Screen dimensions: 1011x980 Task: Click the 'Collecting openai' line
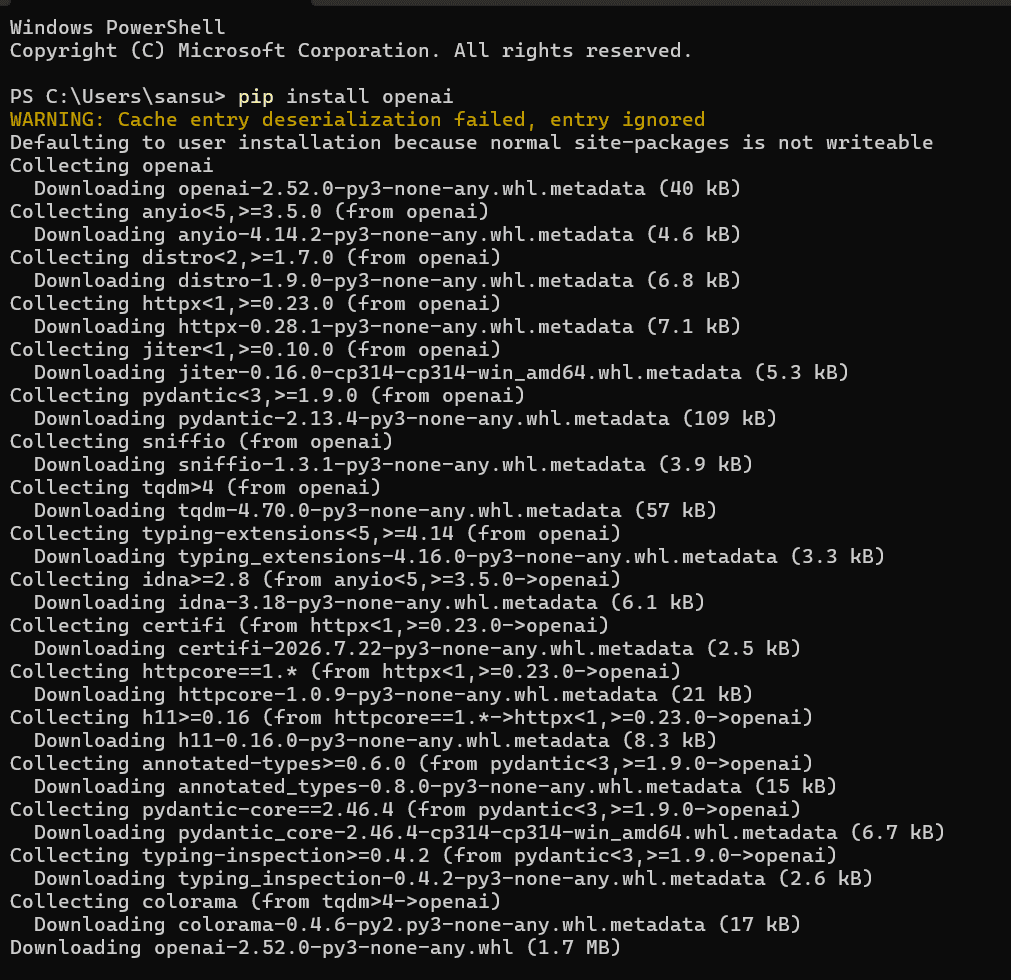[x=112, y=166]
